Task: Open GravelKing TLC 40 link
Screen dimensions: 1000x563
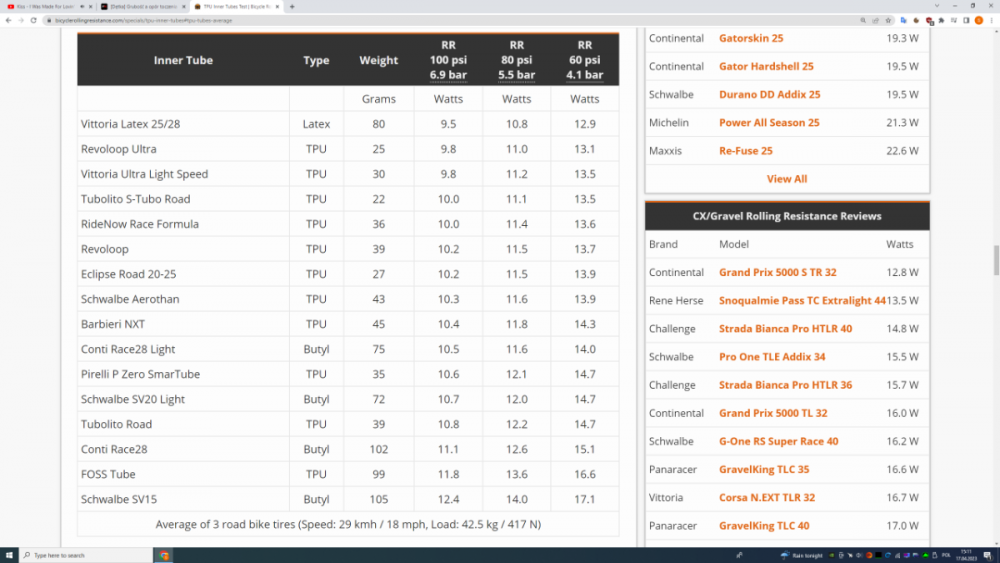Action: pos(763,525)
